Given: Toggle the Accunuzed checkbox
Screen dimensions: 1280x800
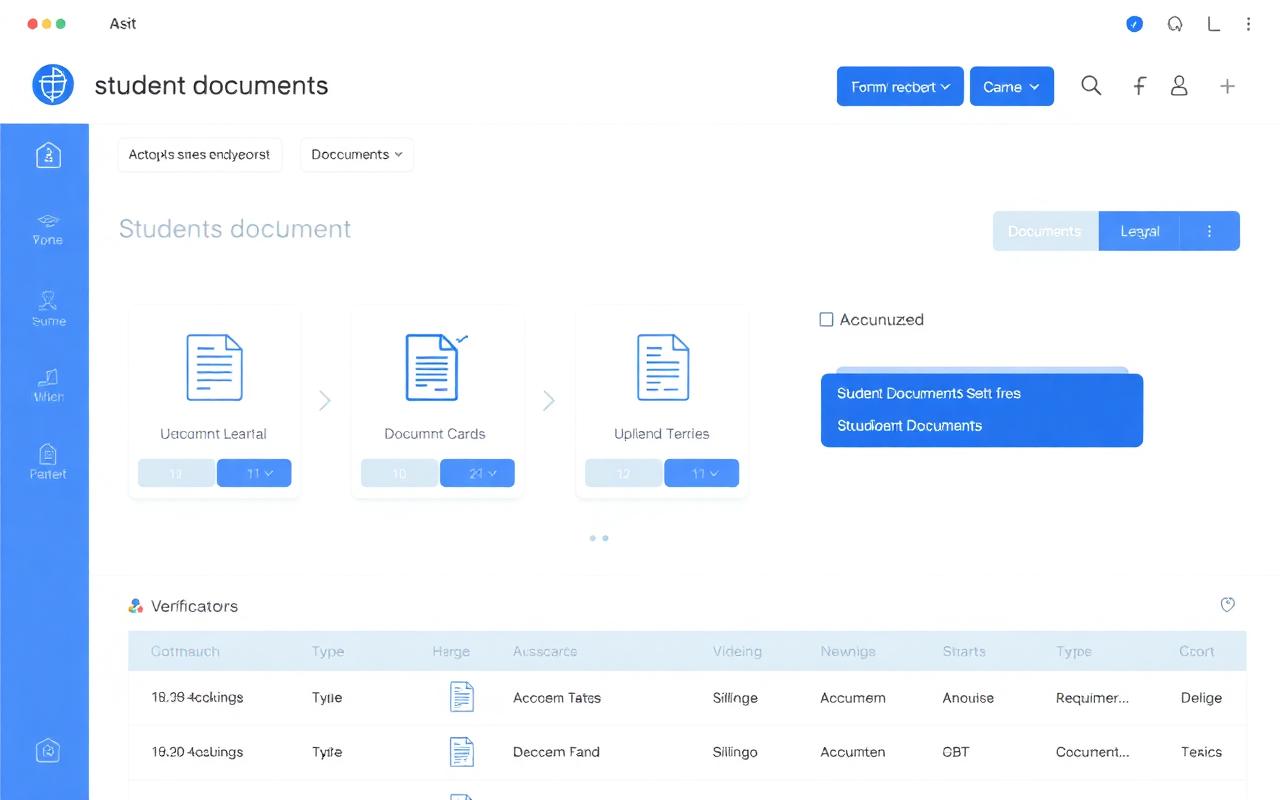Looking at the screenshot, I should (826, 320).
